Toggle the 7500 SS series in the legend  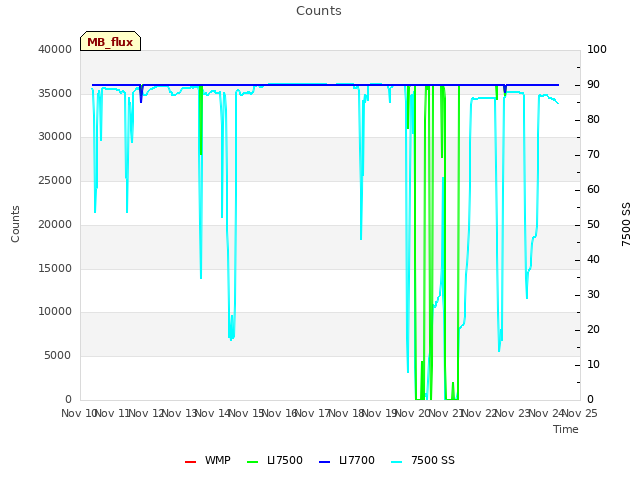coord(422,460)
